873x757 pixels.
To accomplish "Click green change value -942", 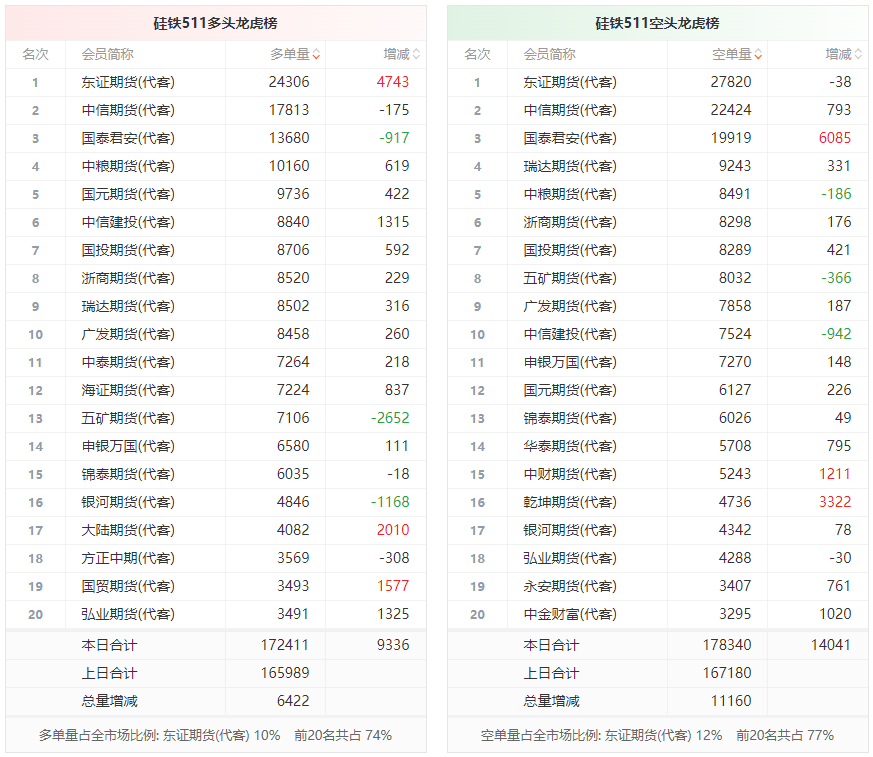I will [836, 334].
